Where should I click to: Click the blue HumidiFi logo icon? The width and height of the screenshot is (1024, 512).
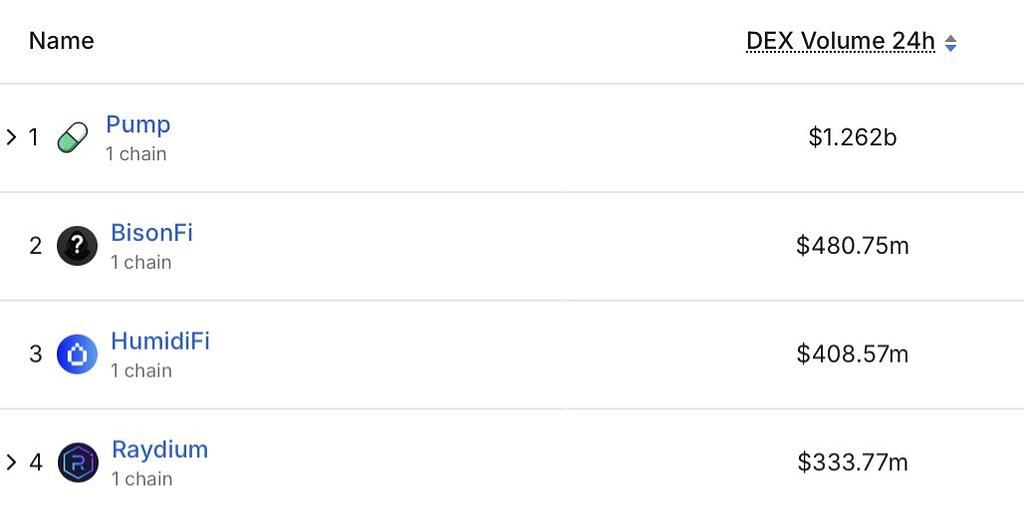click(77, 354)
